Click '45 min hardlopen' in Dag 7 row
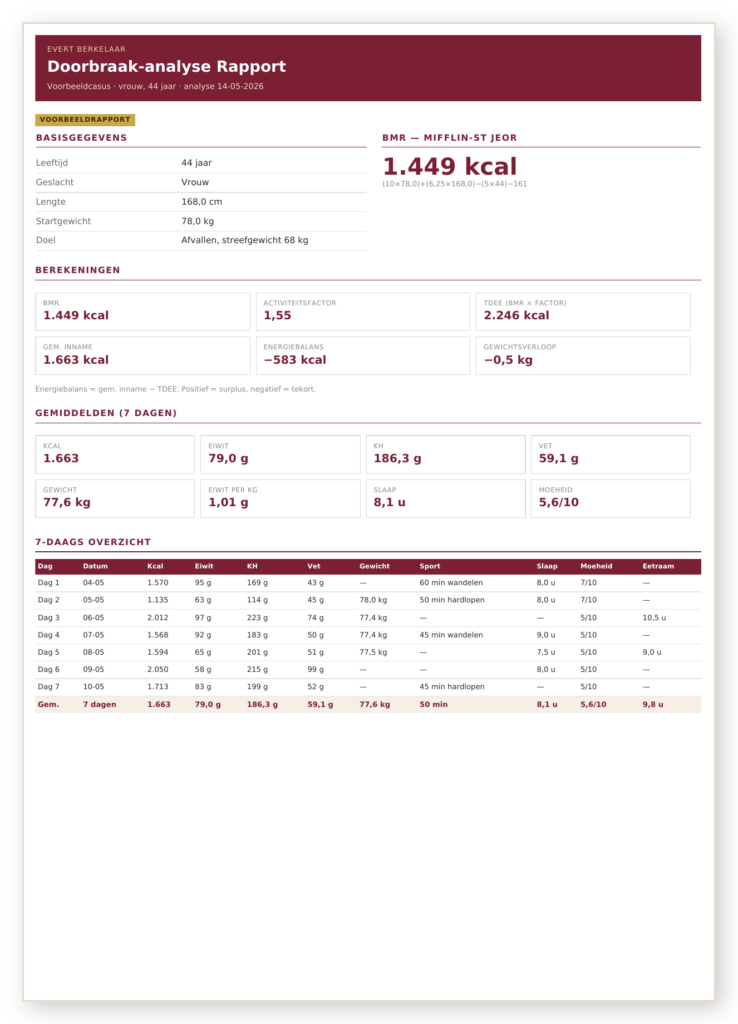The height and width of the screenshot is (1024, 738). 452,686
